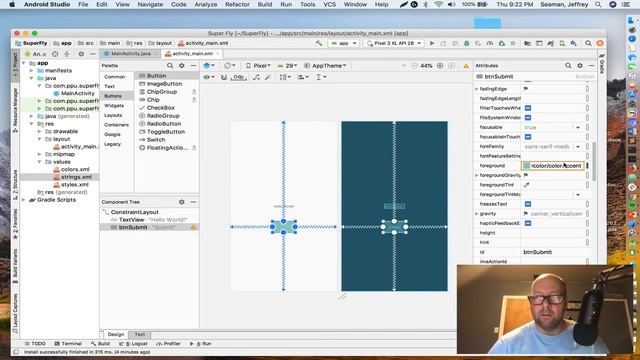The height and width of the screenshot is (360, 640).
Task: Search the Palette with its magnifier icon
Action: [170, 66]
